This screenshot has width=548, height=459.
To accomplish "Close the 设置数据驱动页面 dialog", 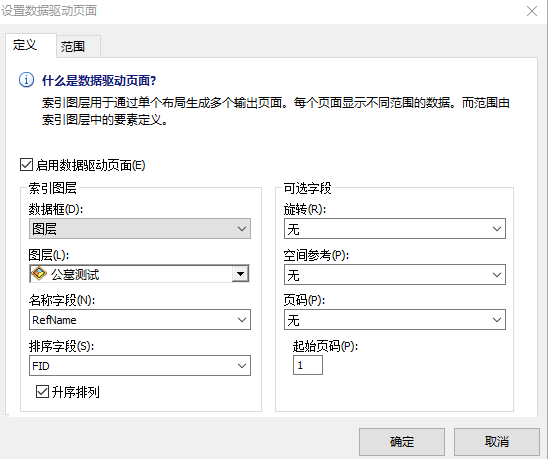I will [x=532, y=11].
